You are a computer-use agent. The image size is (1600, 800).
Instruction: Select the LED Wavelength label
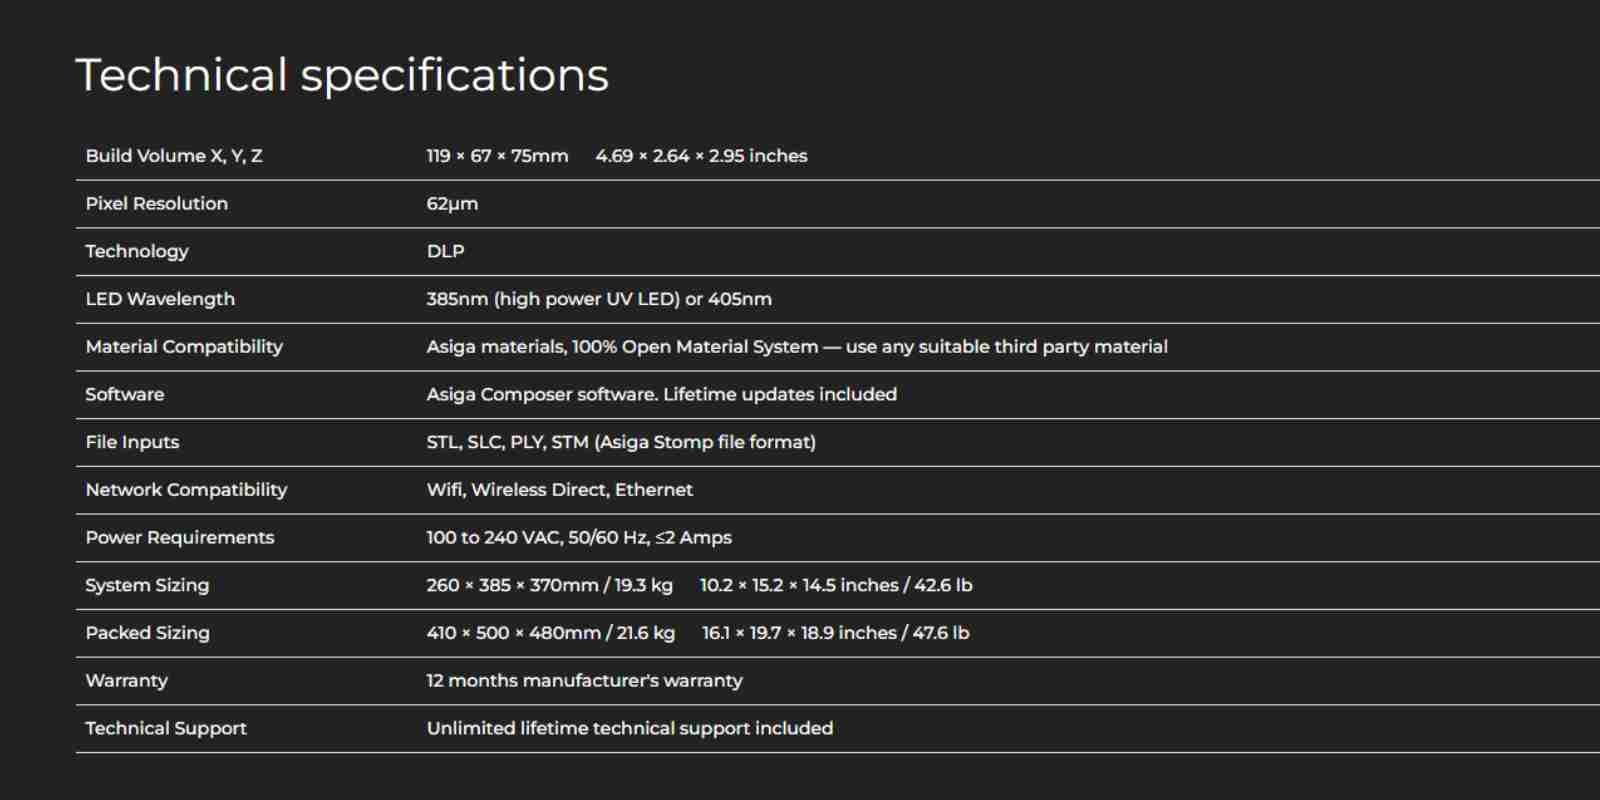160,299
